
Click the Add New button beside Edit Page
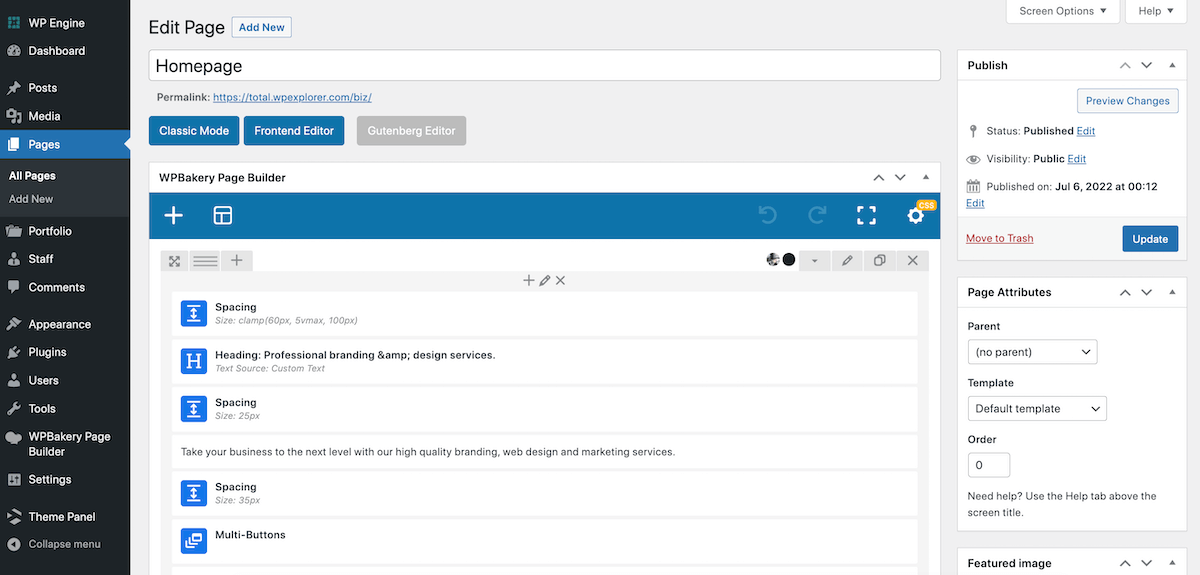pyautogui.click(x=261, y=27)
